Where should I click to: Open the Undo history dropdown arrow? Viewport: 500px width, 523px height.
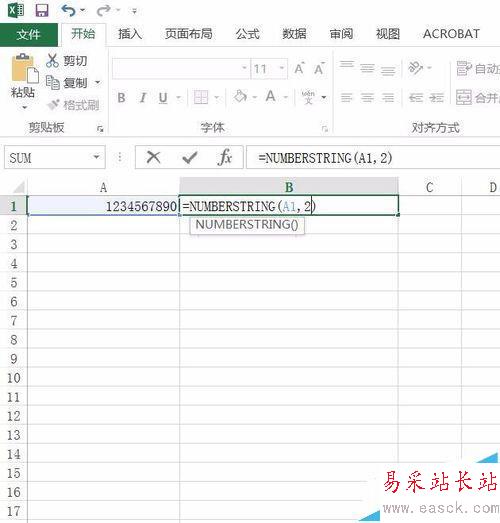[x=83, y=11]
